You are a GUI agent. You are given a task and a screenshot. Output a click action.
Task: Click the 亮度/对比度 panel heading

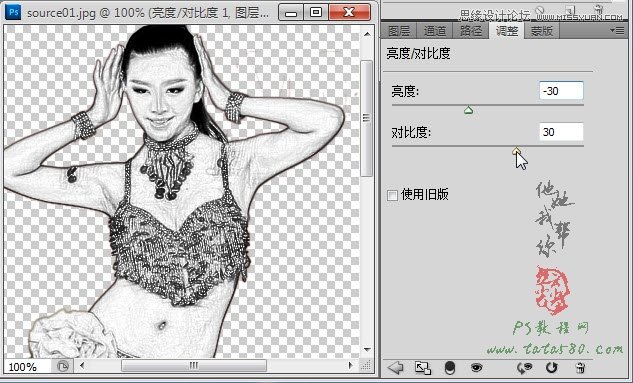click(418, 53)
